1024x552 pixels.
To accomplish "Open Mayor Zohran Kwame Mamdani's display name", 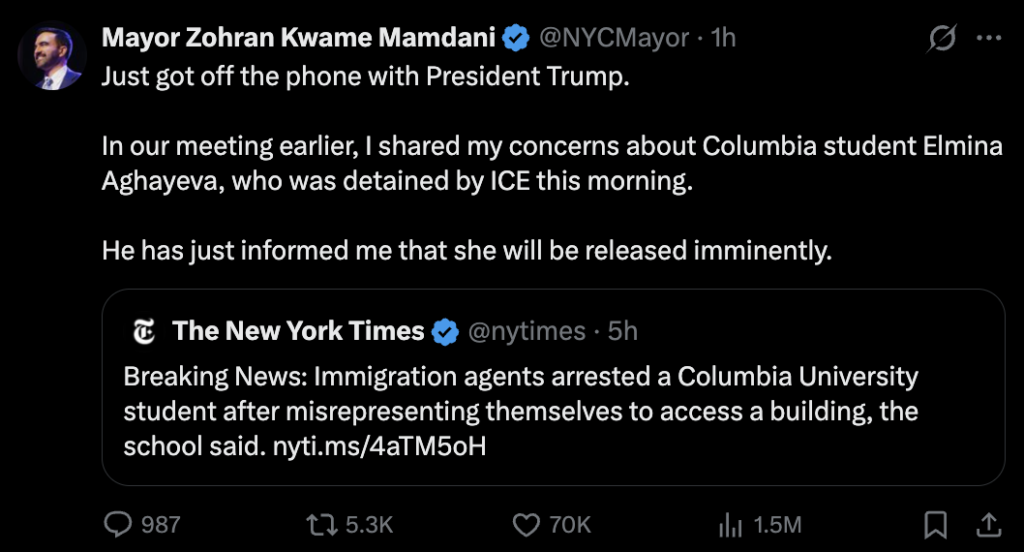I will point(299,38).
